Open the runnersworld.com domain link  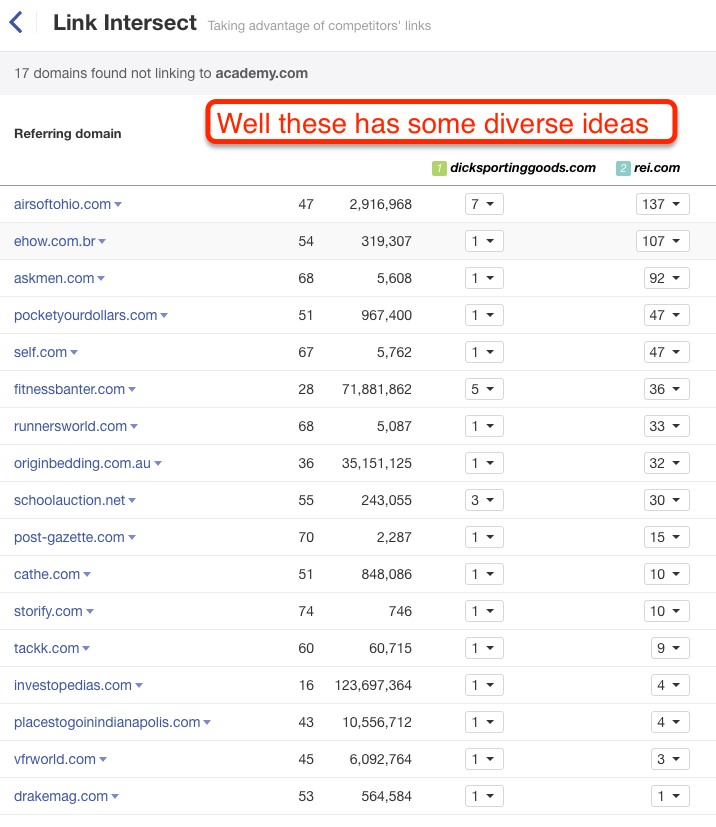point(70,426)
